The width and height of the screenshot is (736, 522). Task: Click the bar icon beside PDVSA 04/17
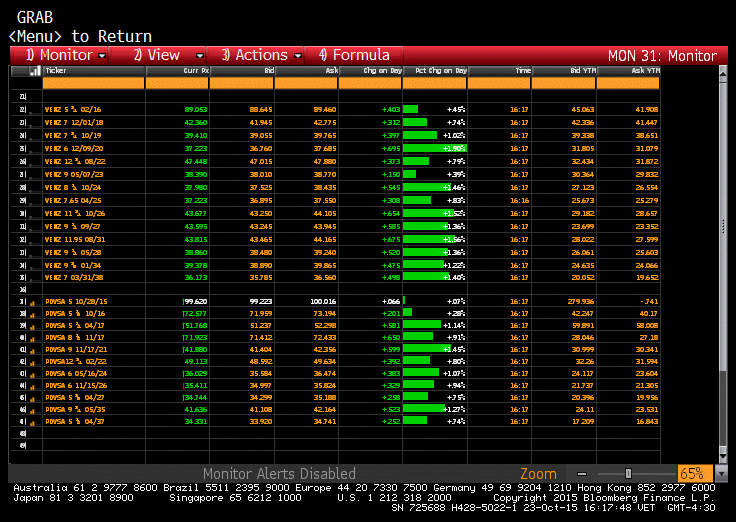coord(32,327)
